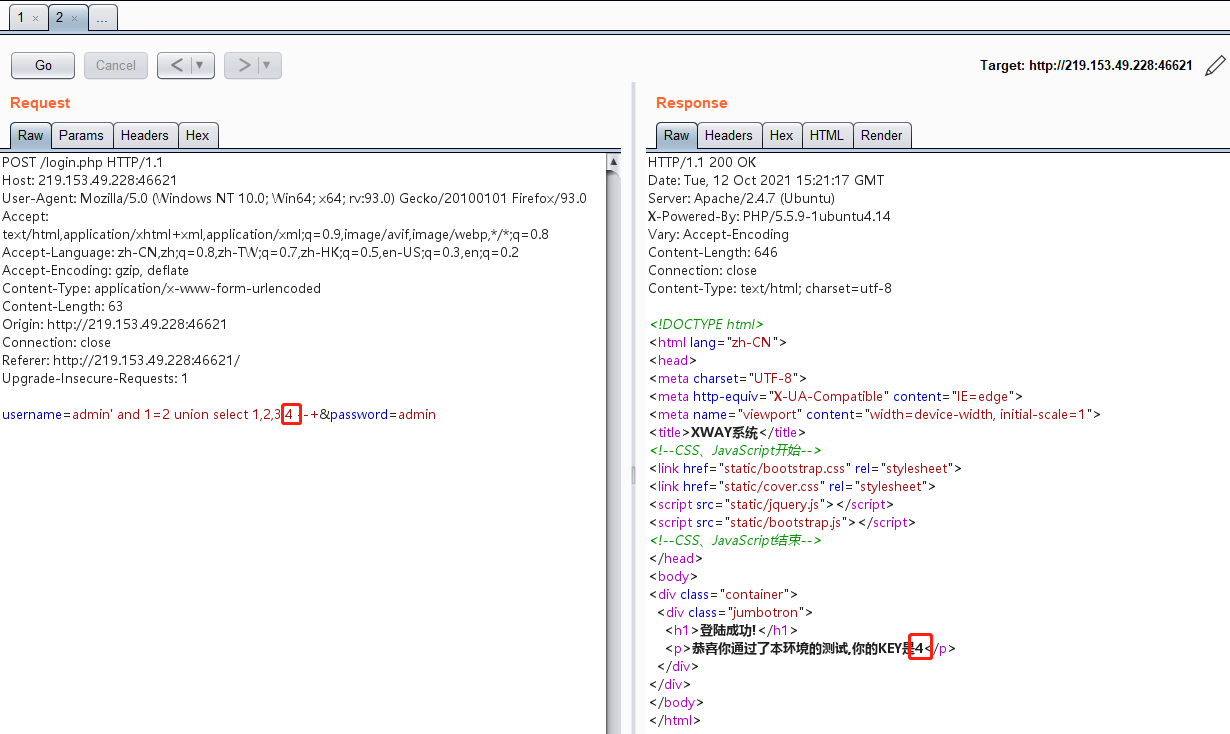Click the username parameter in request body
The height and width of the screenshot is (734, 1230).
coord(160,414)
